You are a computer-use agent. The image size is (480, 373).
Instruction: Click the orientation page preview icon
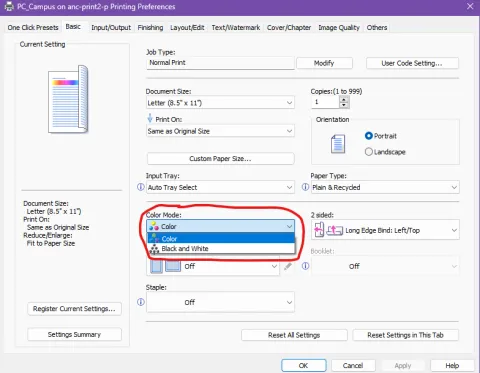tap(338, 144)
